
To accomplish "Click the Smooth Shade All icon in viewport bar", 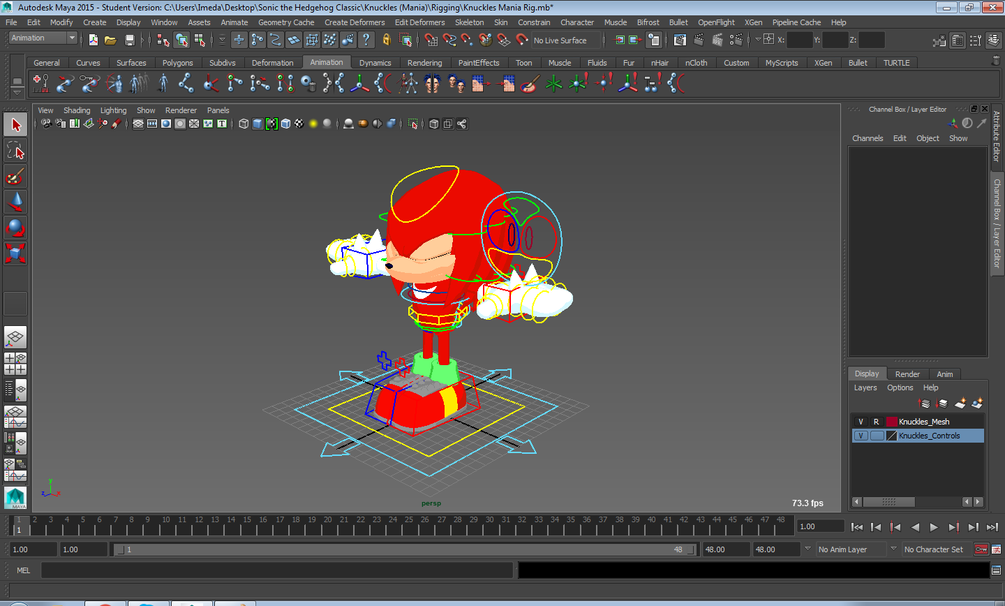I will (257, 122).
